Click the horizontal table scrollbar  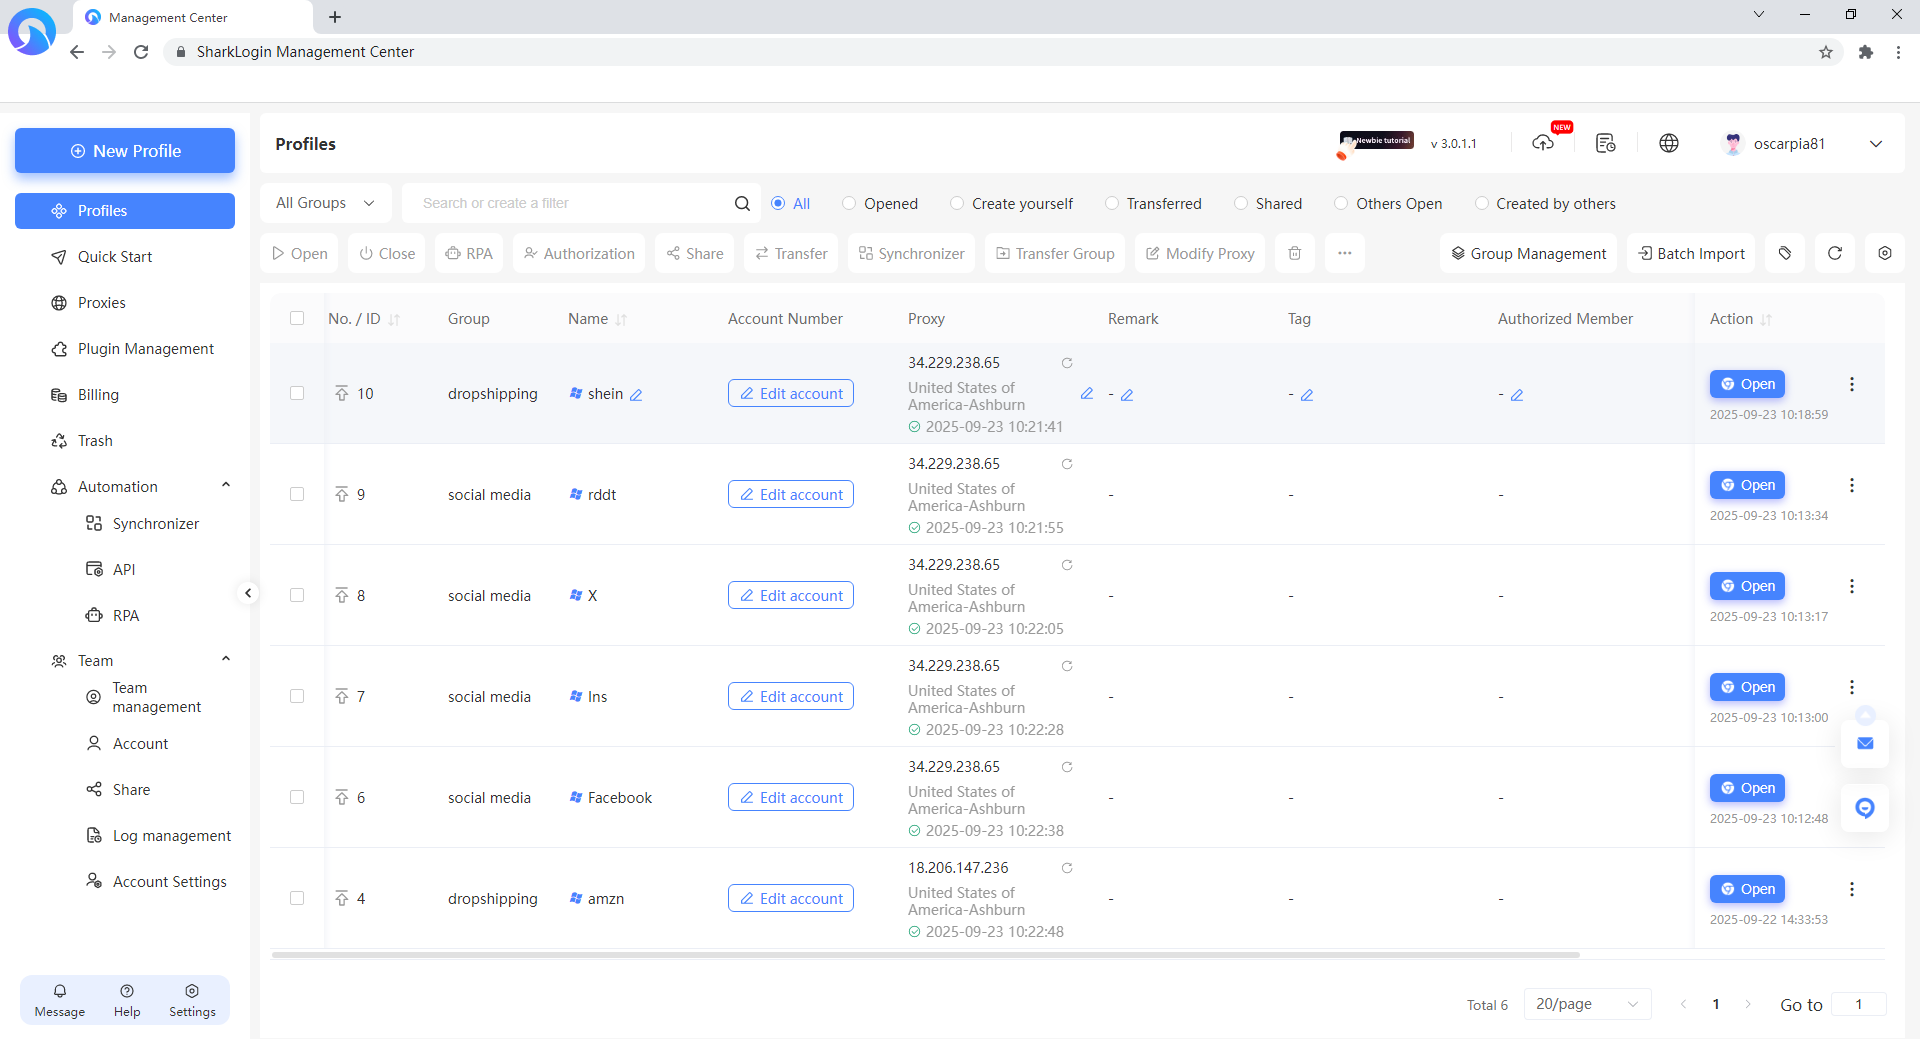(925, 955)
